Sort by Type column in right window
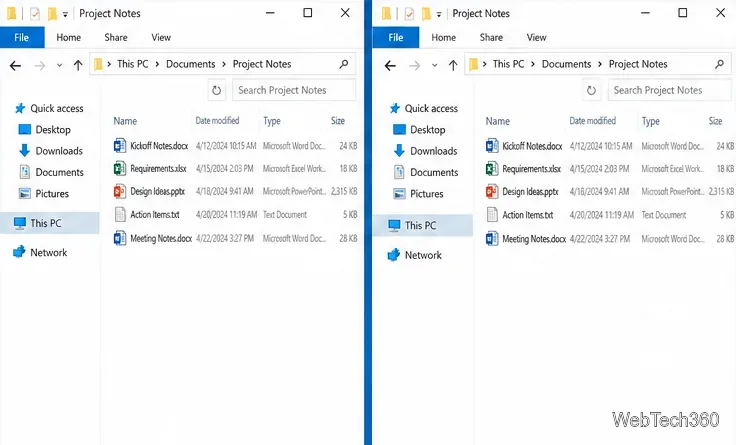Image resolution: width=736 pixels, height=445 pixels. tap(651, 122)
